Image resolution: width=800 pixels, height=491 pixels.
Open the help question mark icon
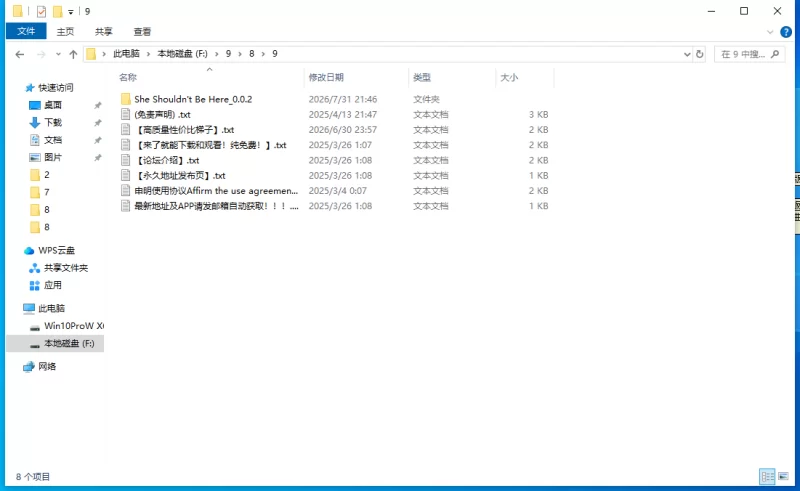(x=786, y=32)
